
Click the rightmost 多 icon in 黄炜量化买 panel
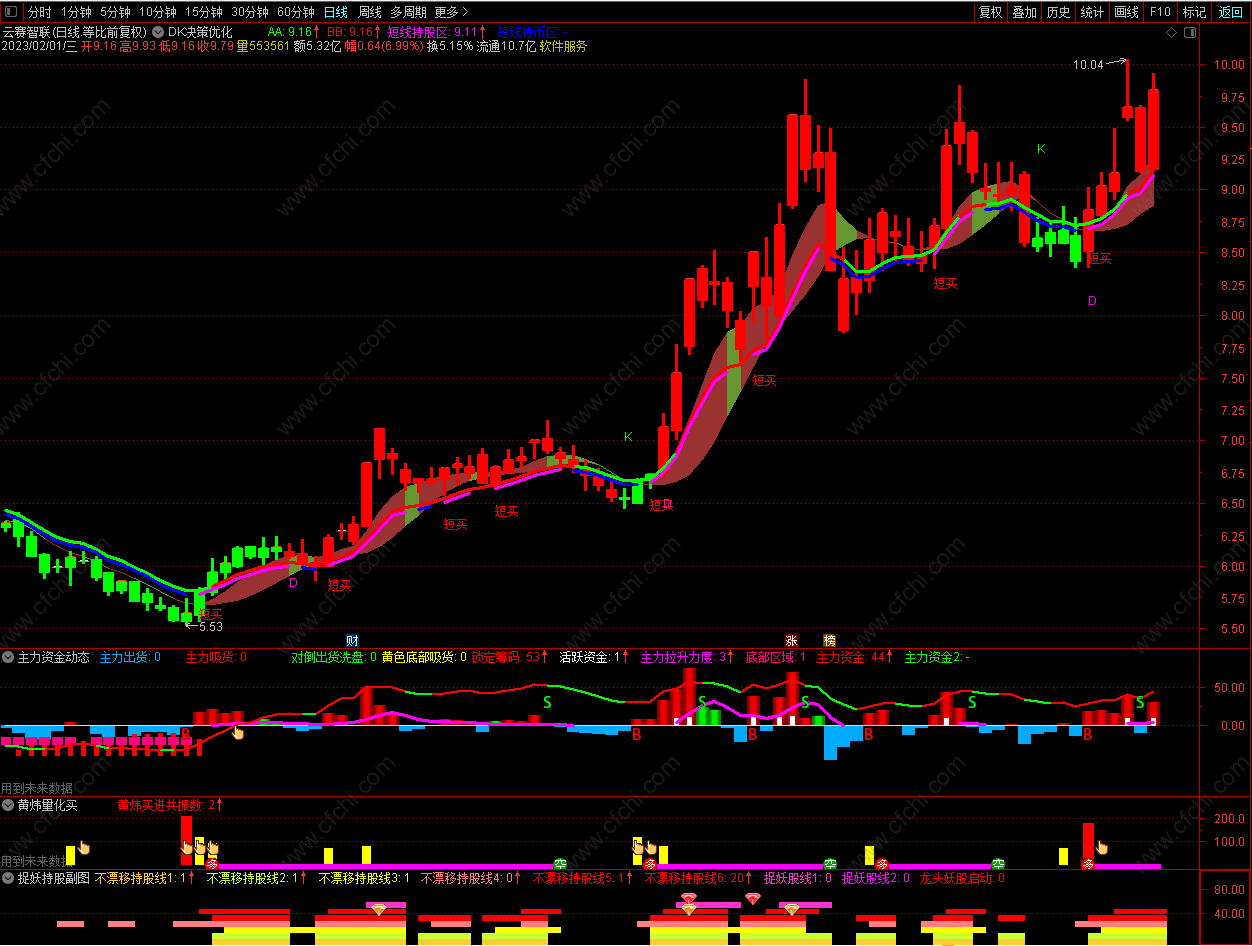[x=1088, y=864]
